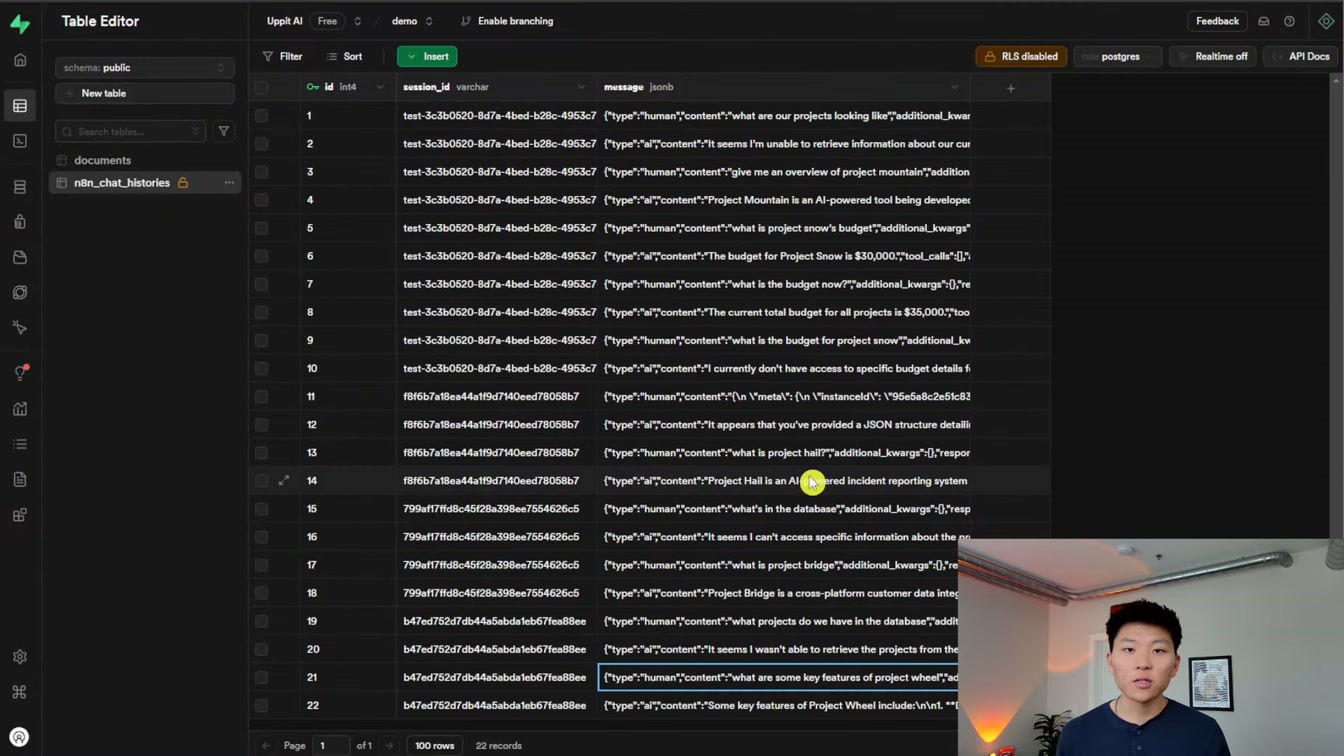This screenshot has width=1344, height=756.
Task: Click session_id cell in row 15
Action: [497, 509]
